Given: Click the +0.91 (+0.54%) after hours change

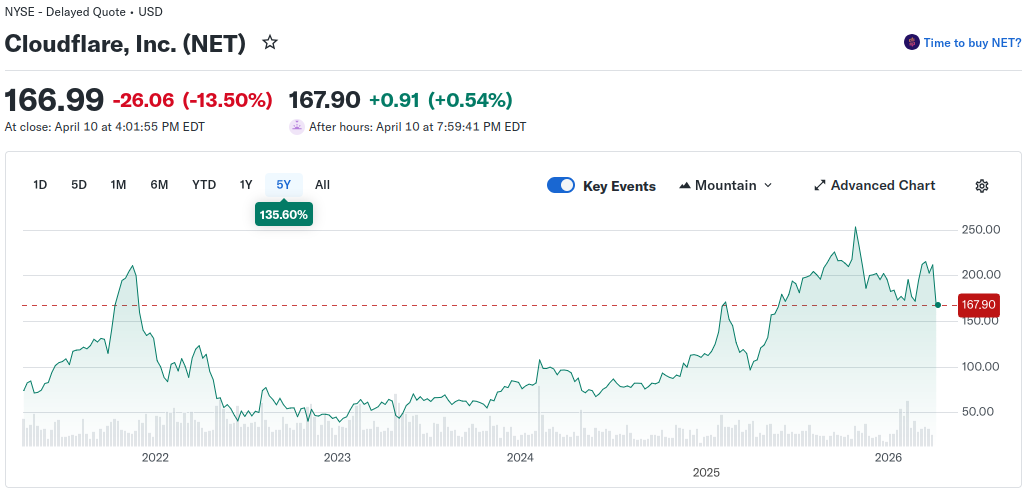Looking at the screenshot, I should pyautogui.click(x=441, y=100).
